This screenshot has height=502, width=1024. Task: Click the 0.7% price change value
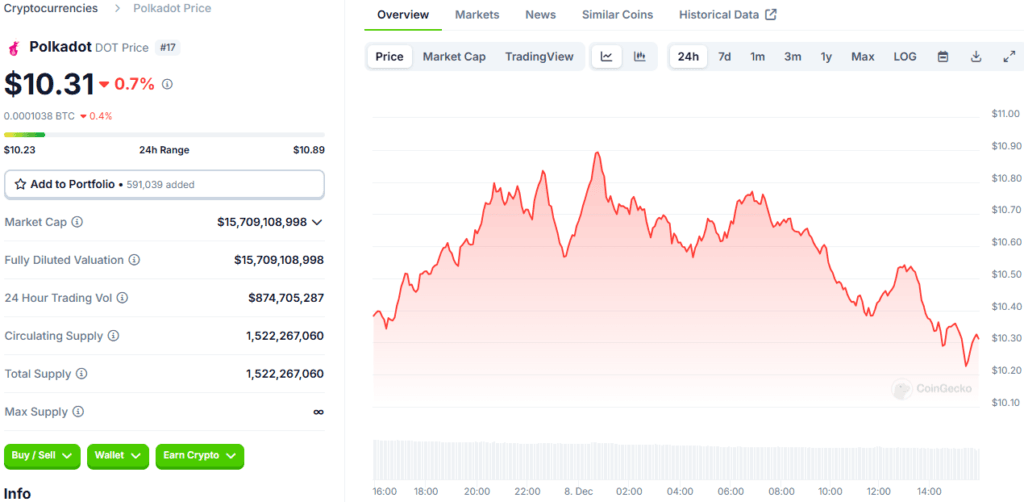coord(135,84)
